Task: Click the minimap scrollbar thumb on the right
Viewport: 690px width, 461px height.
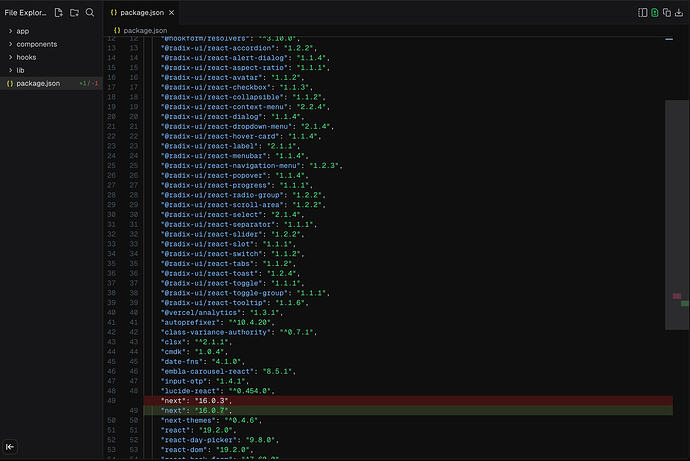Action: pos(677,215)
